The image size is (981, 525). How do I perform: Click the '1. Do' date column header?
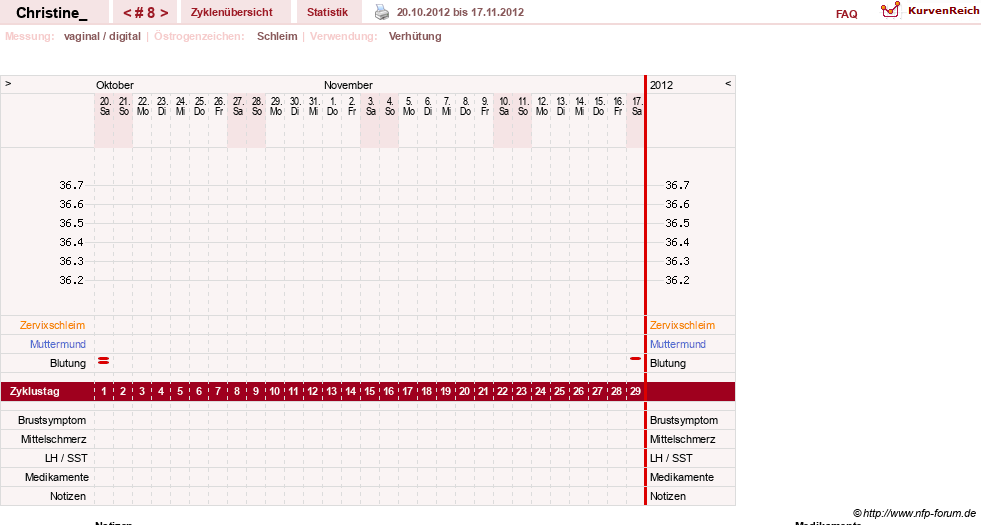coord(333,106)
